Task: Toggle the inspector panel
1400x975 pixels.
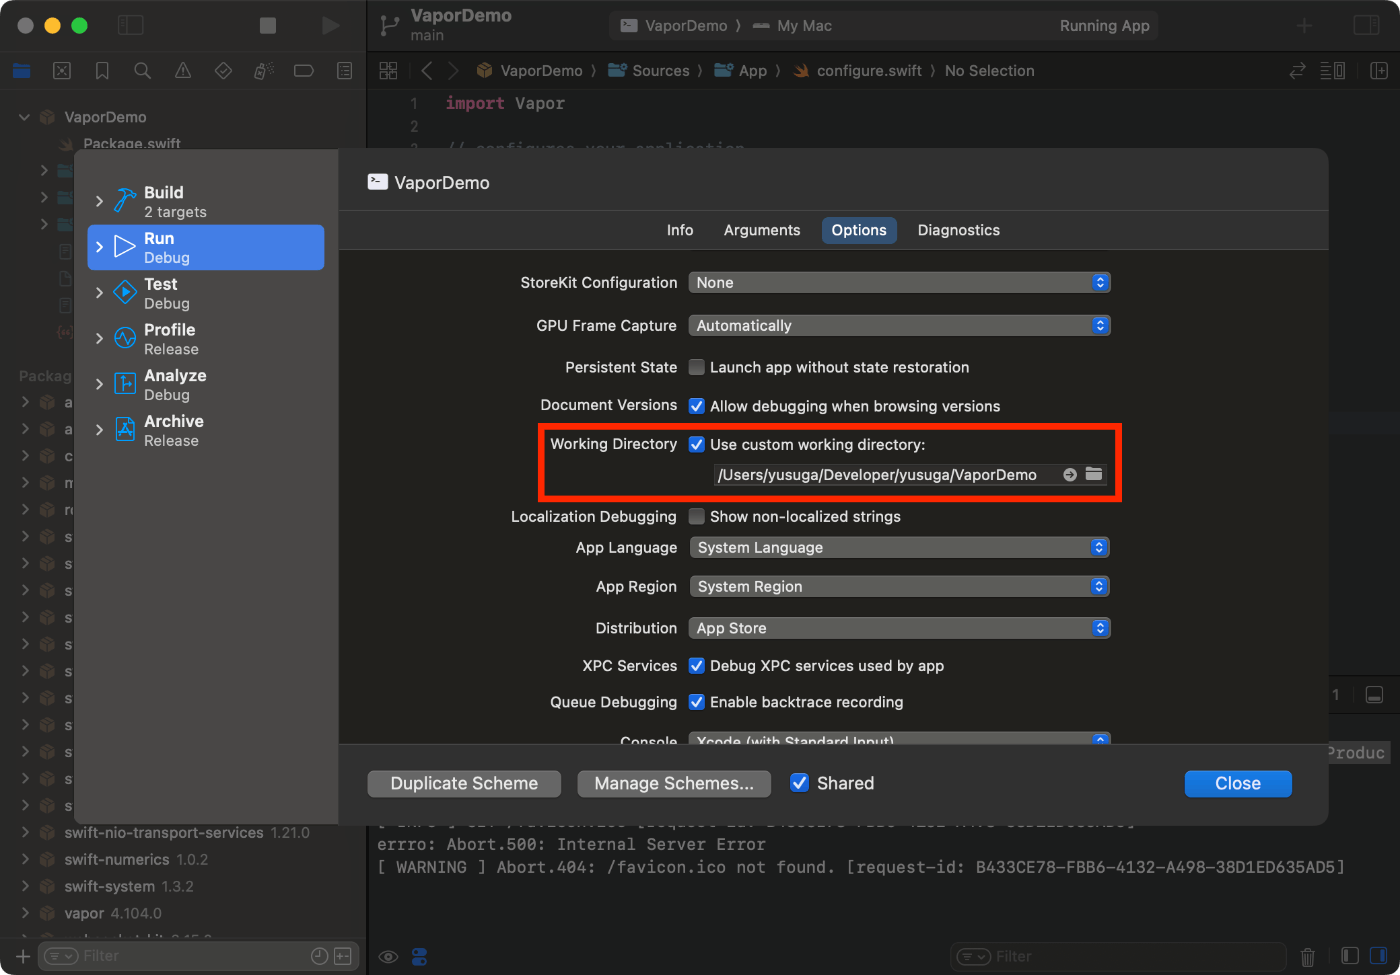Action: click(x=1366, y=26)
